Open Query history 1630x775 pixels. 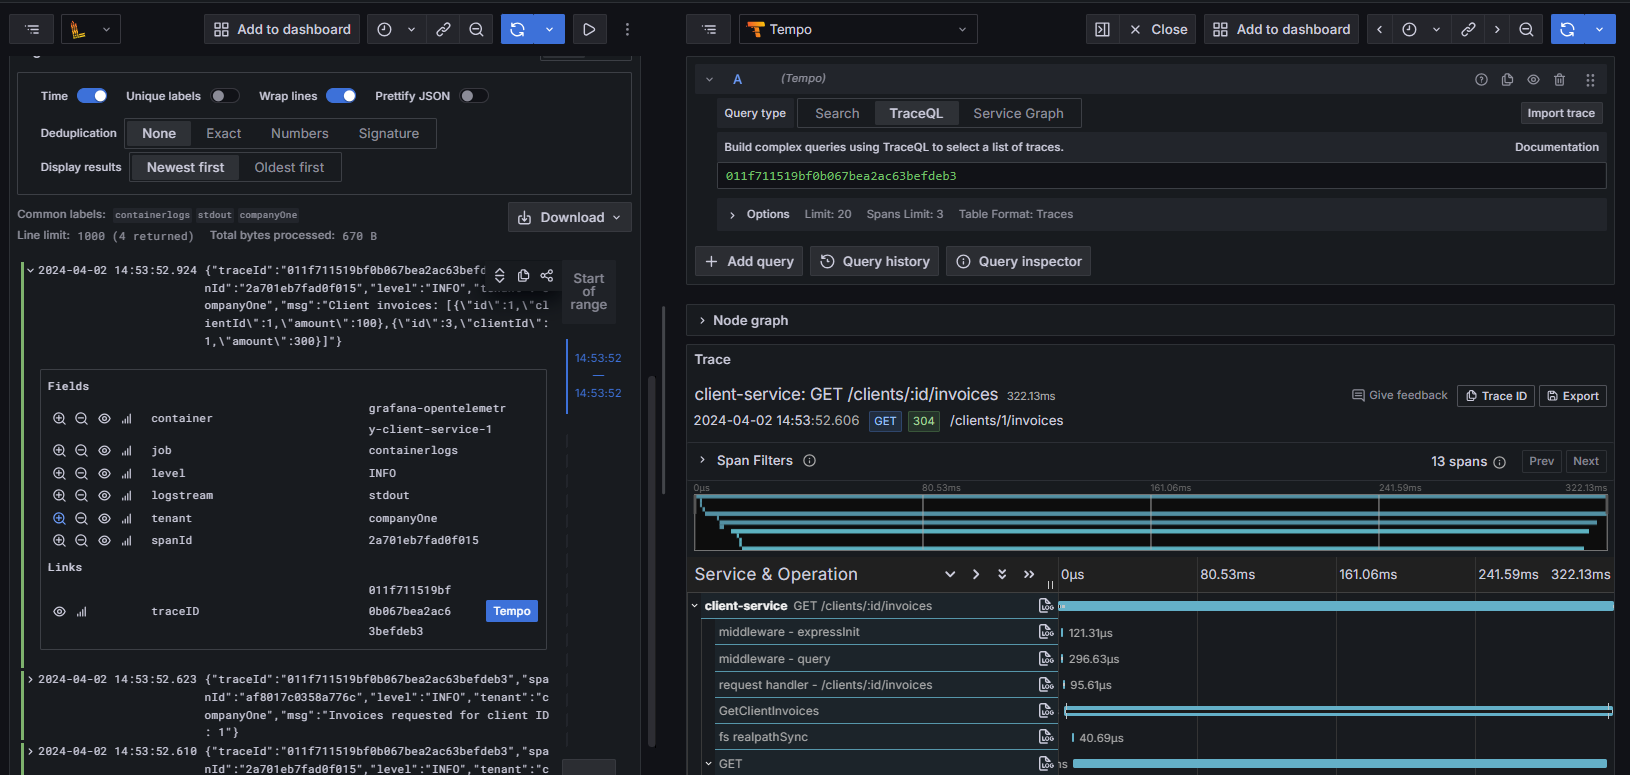coord(875,261)
